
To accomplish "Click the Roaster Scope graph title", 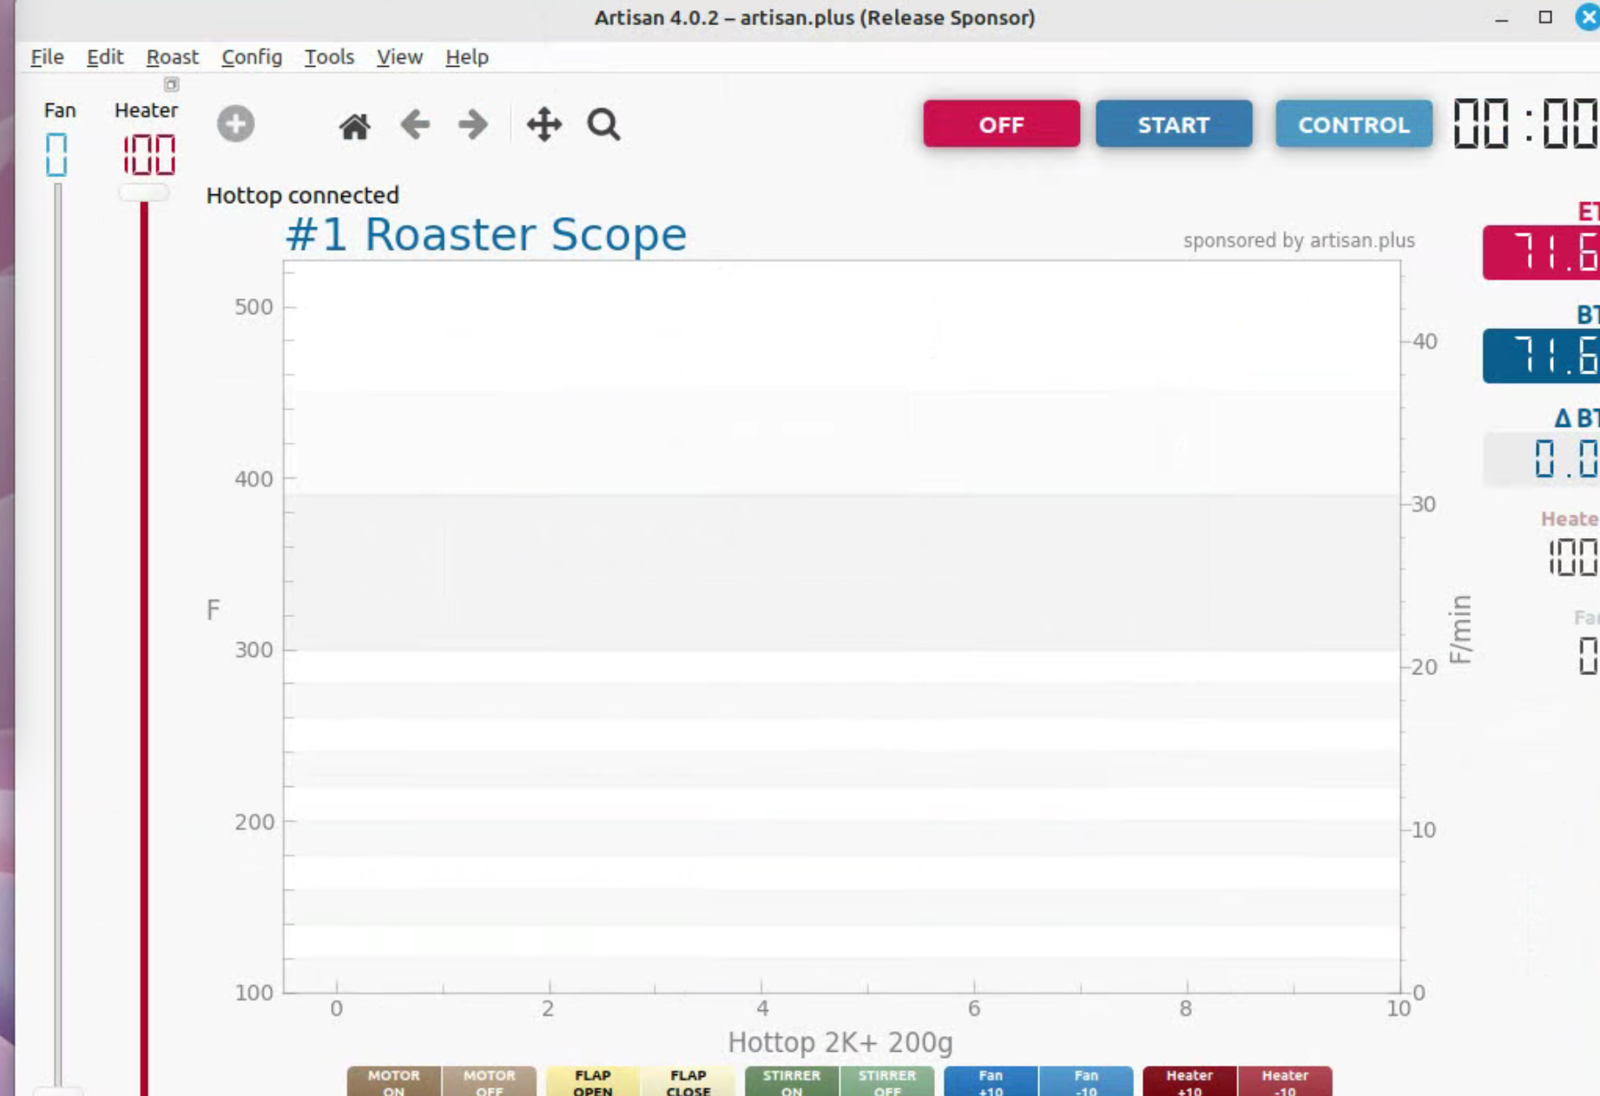I will pyautogui.click(x=486, y=235).
